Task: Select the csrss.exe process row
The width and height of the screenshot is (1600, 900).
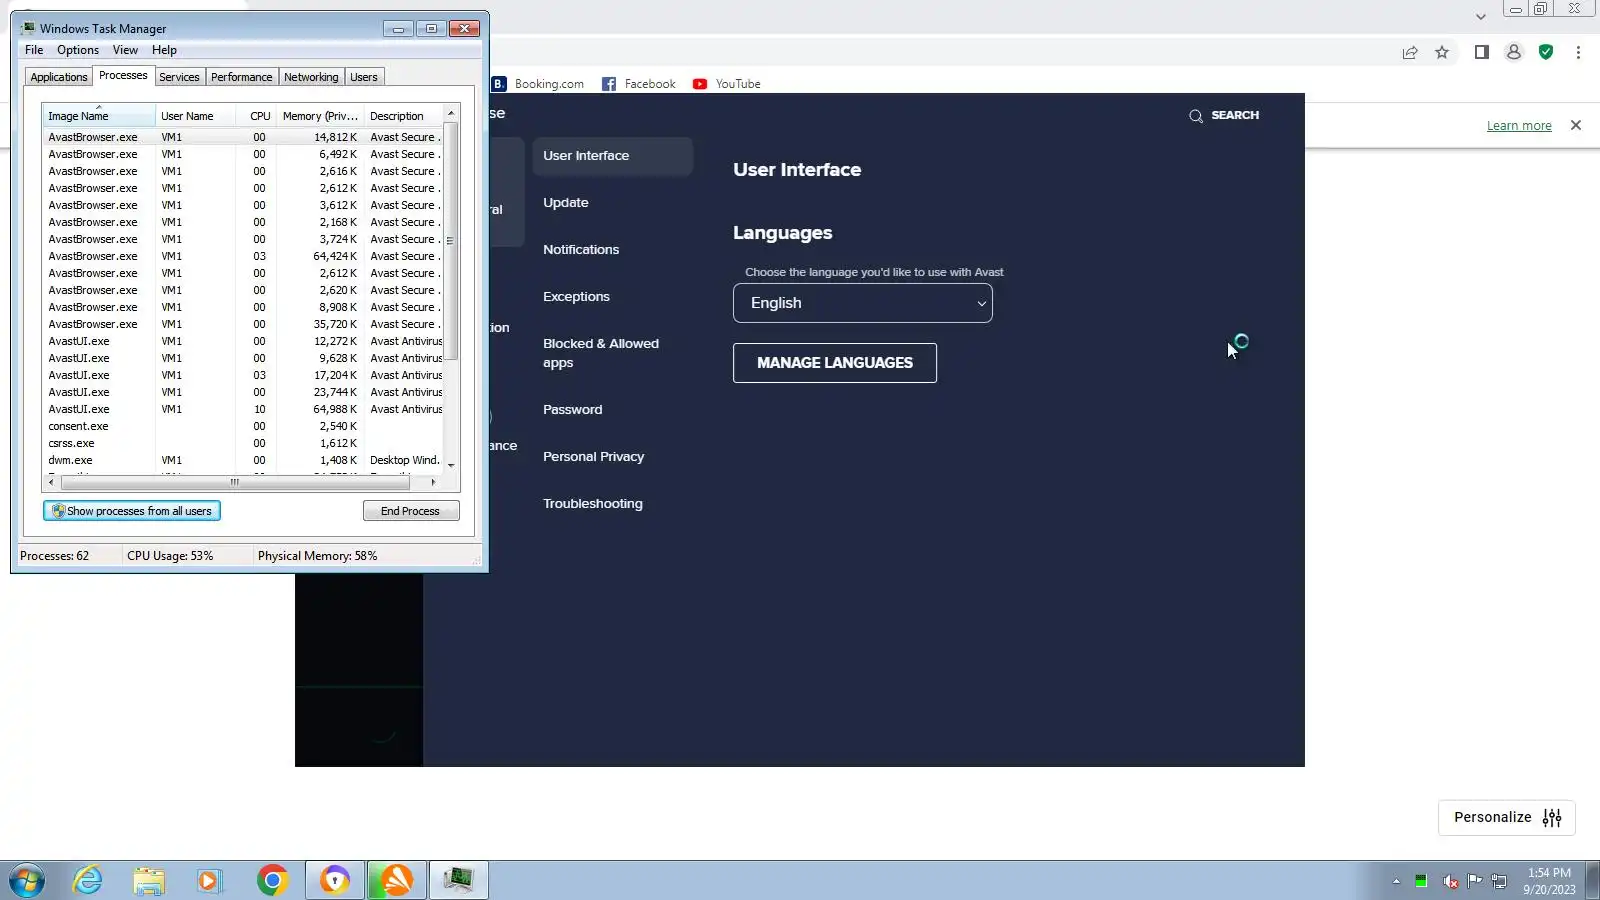Action: (243, 443)
